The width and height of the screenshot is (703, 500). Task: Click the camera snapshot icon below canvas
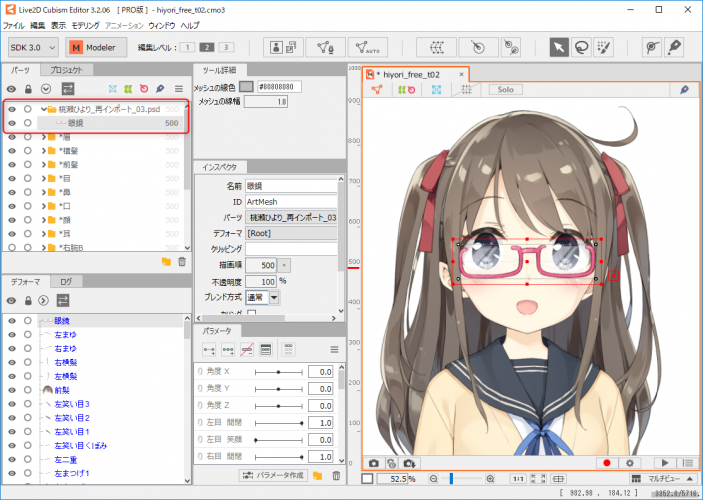tap(373, 463)
